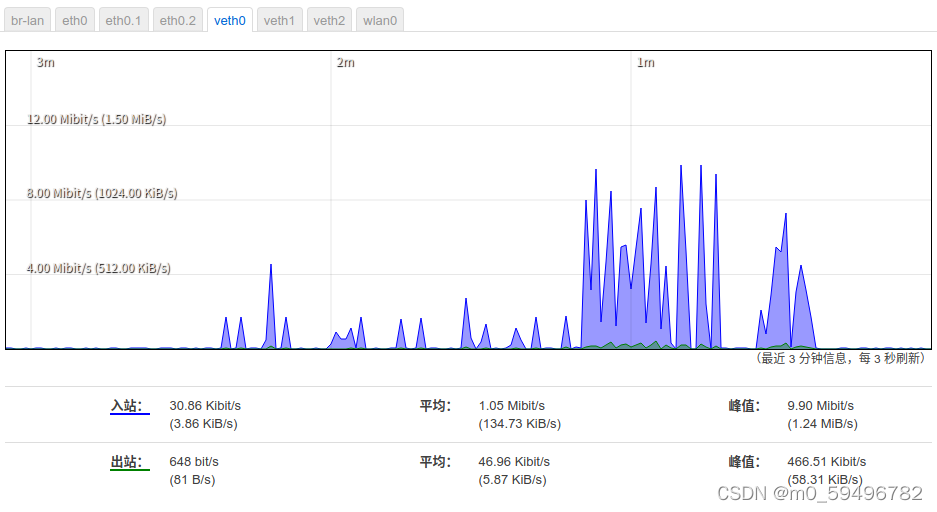
Task: Select the eth0.1 tab
Action: click(123, 20)
